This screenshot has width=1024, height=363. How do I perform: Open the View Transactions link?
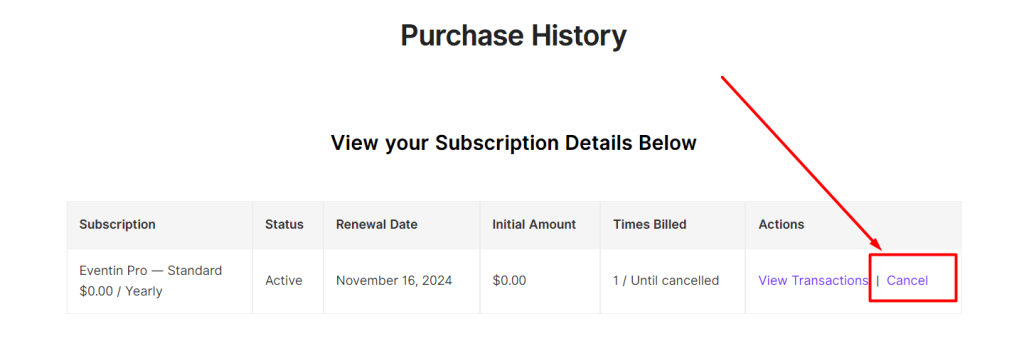[813, 281]
